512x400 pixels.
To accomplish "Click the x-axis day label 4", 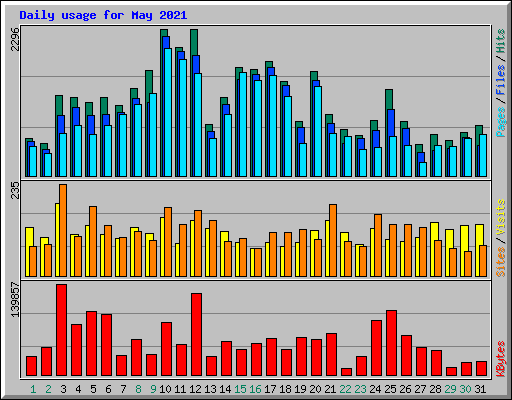I will pyautogui.click(x=78, y=389).
